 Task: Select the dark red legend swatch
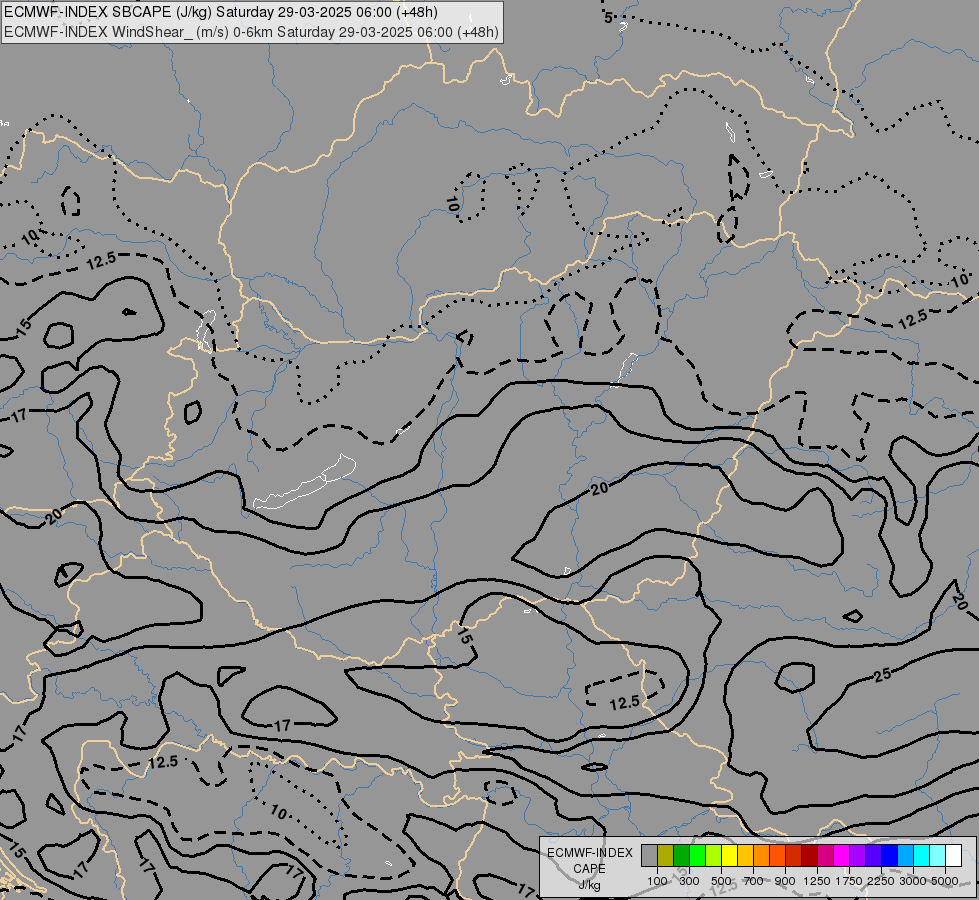tap(810, 856)
